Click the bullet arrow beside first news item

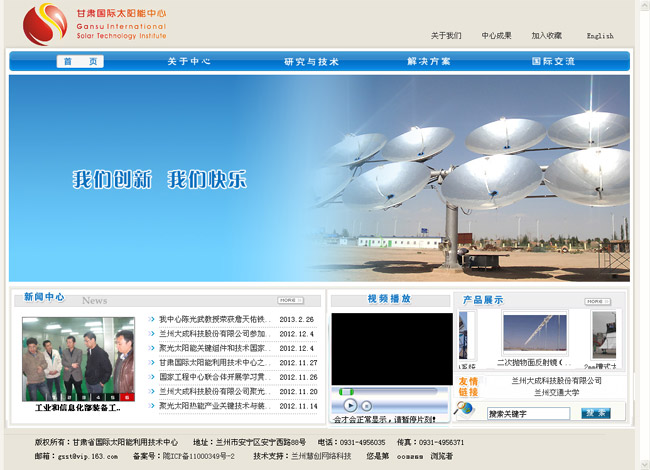(152, 320)
